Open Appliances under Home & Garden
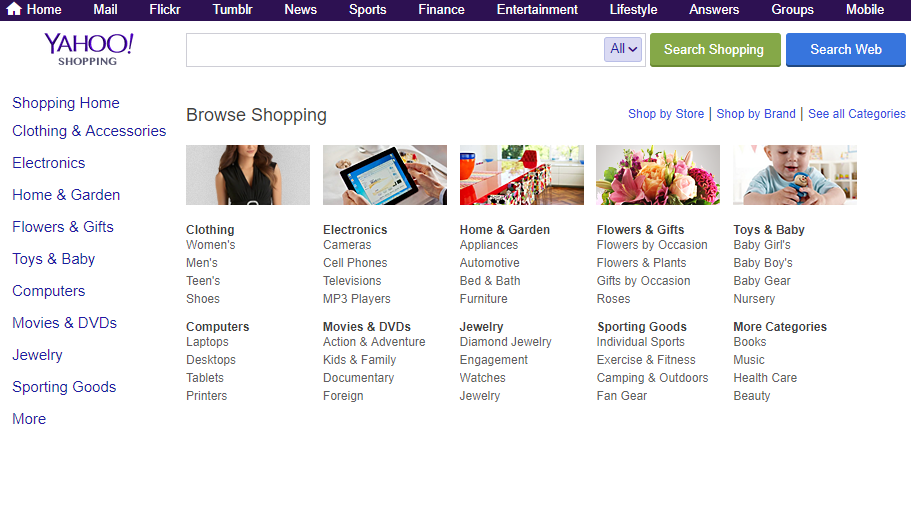 (489, 245)
